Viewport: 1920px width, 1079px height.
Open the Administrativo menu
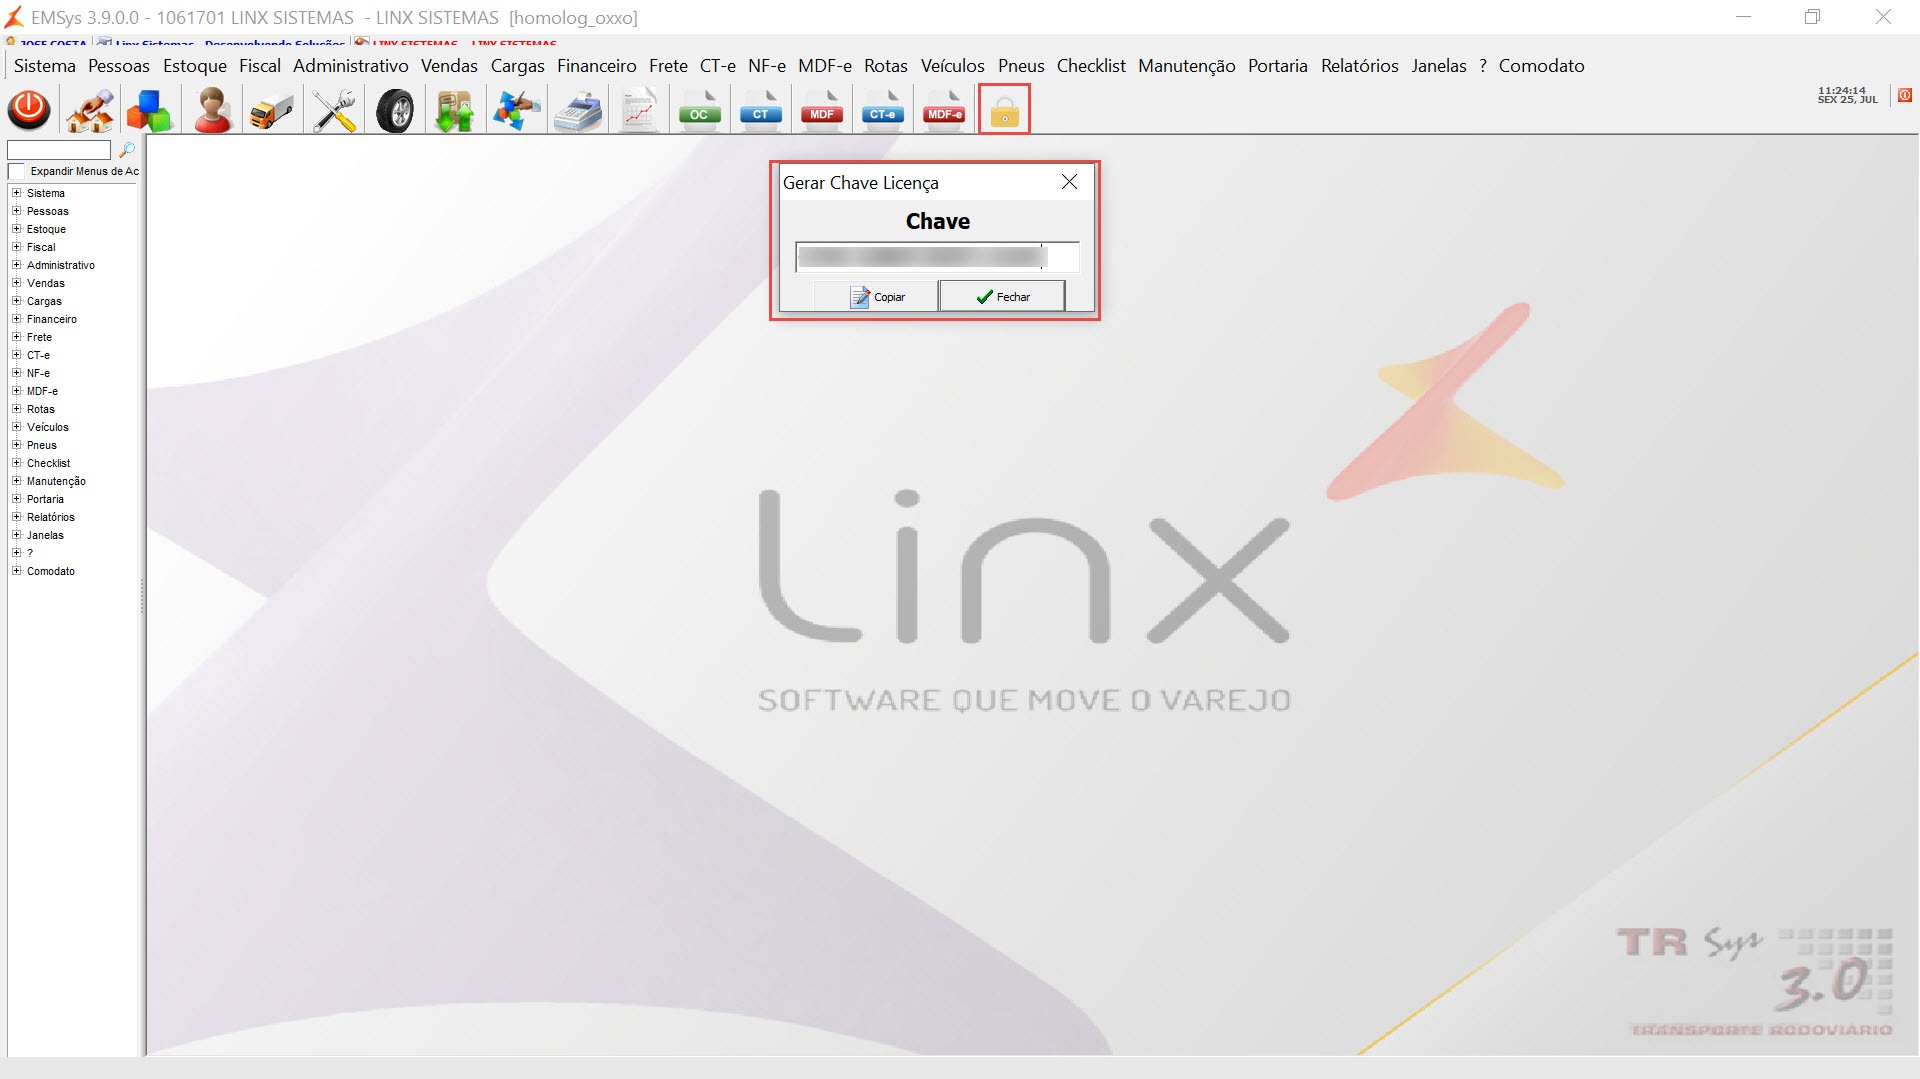[351, 66]
